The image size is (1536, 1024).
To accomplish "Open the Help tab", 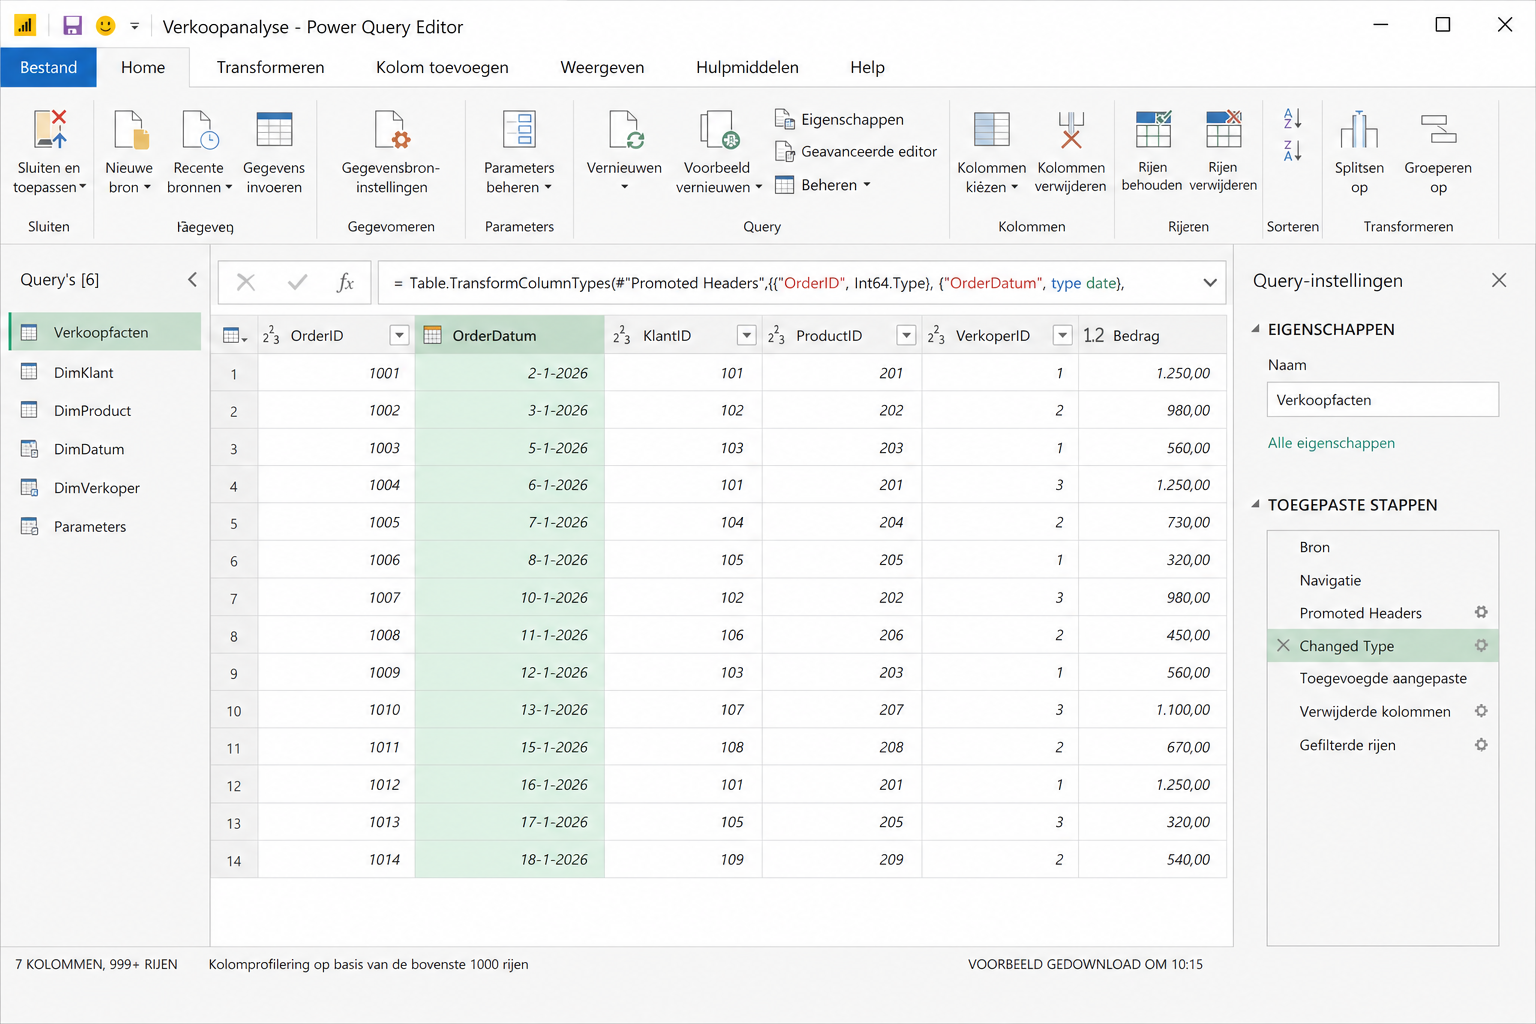I will [x=867, y=67].
